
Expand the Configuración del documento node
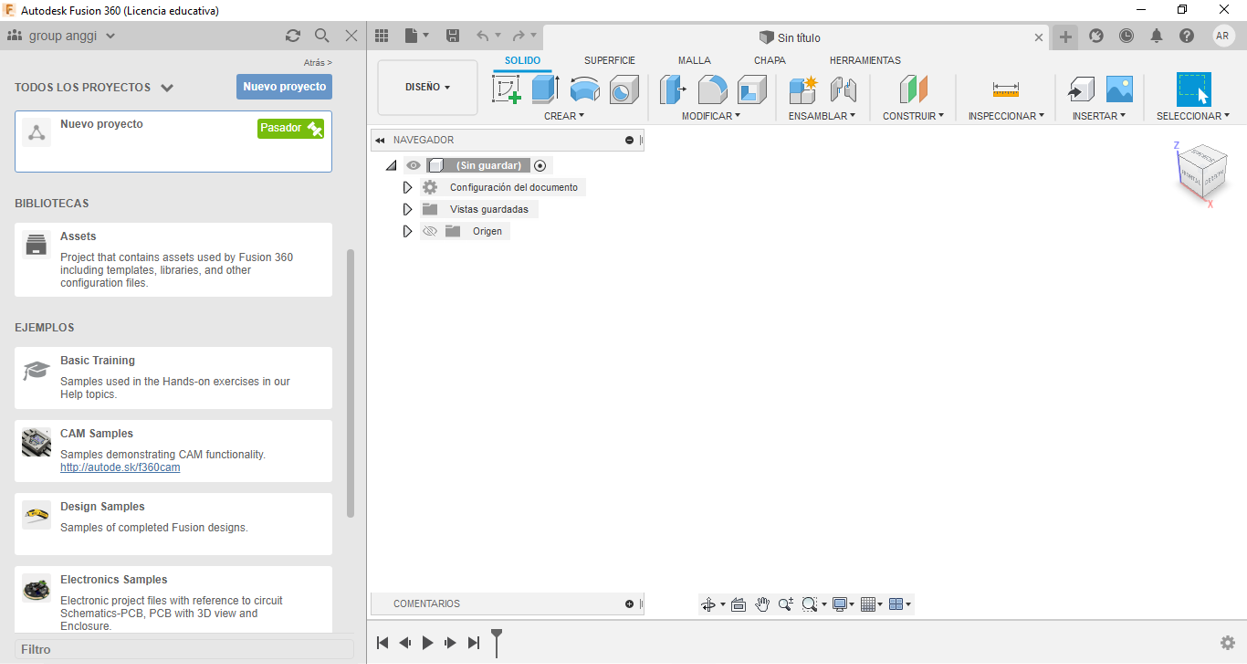(x=407, y=188)
